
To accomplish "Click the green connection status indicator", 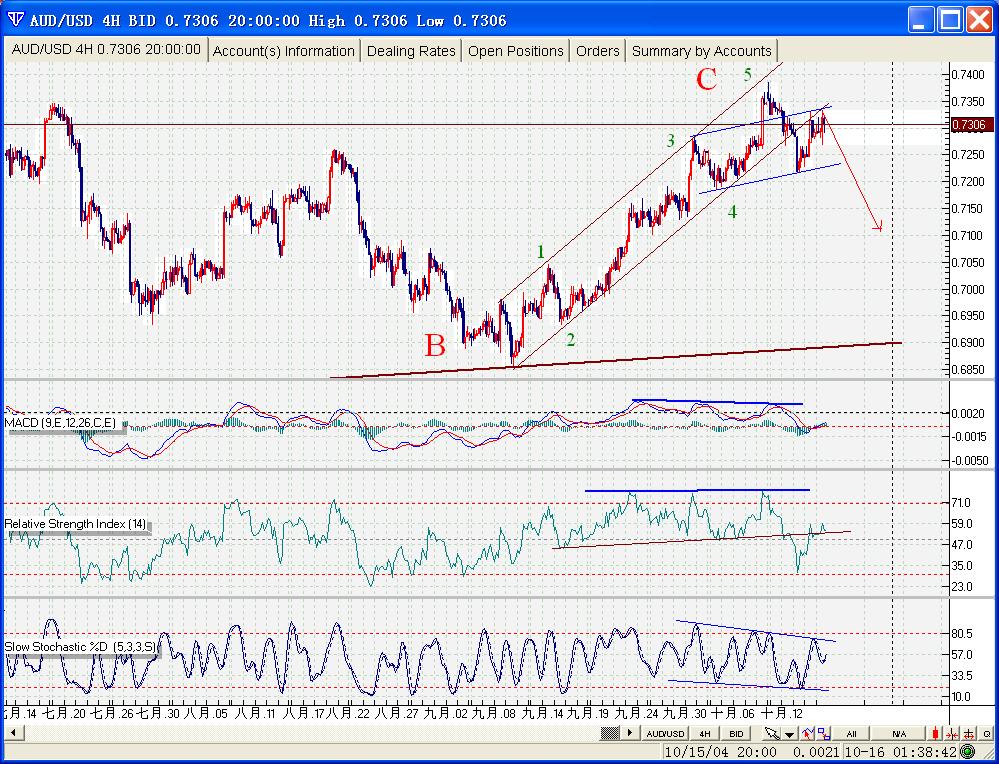I will (x=968, y=751).
